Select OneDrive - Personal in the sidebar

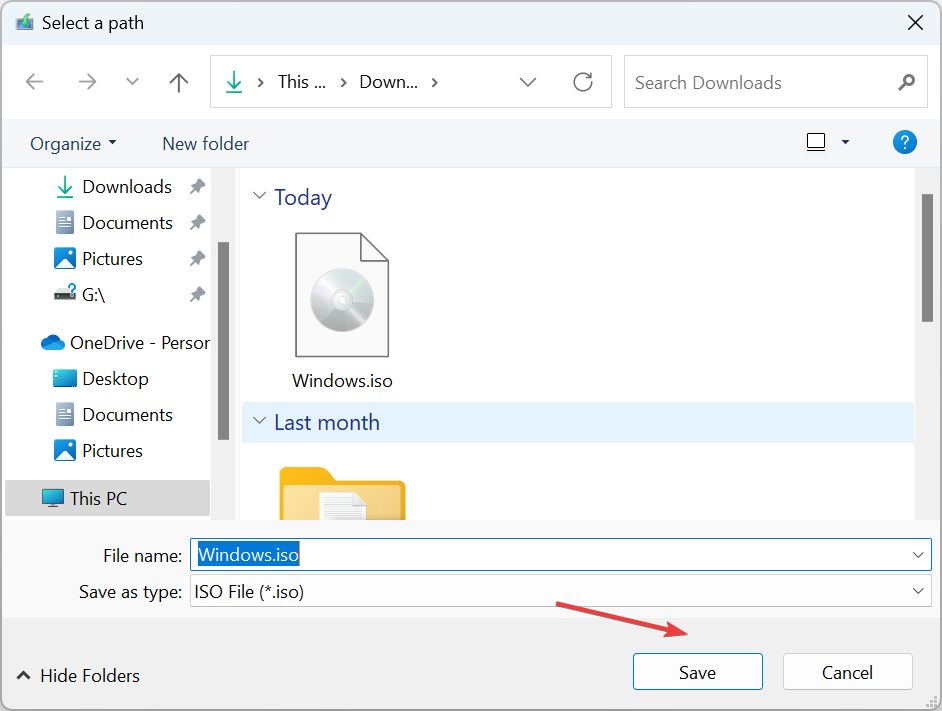pos(125,343)
